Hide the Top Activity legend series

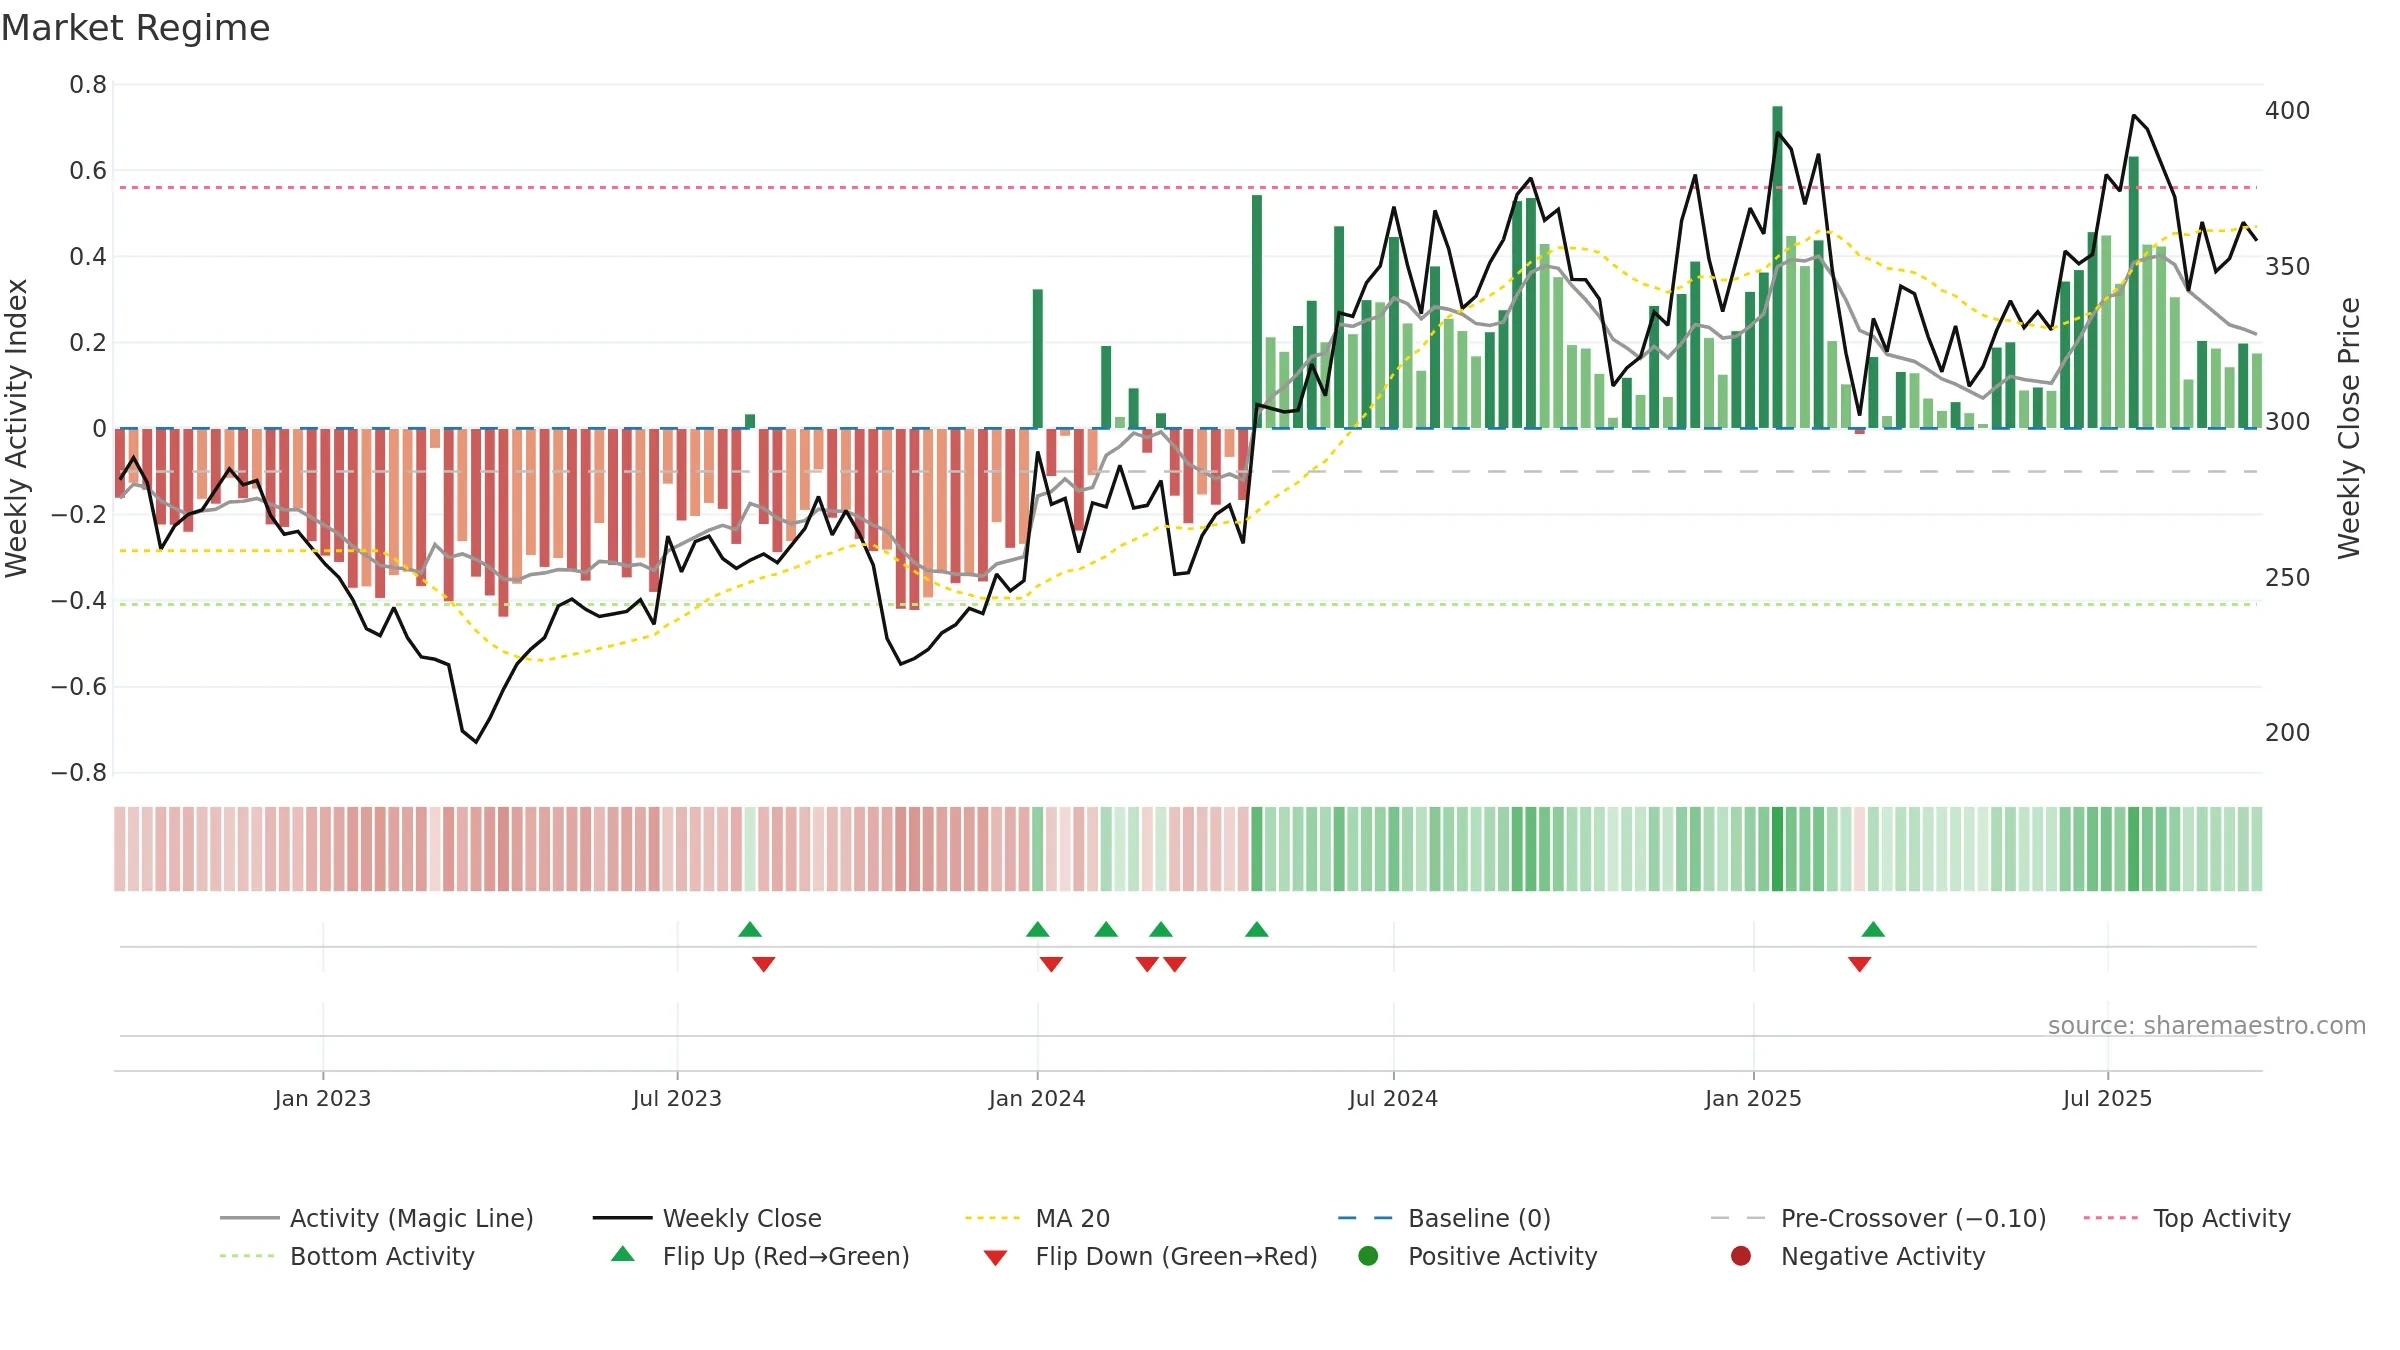pos(2186,1218)
